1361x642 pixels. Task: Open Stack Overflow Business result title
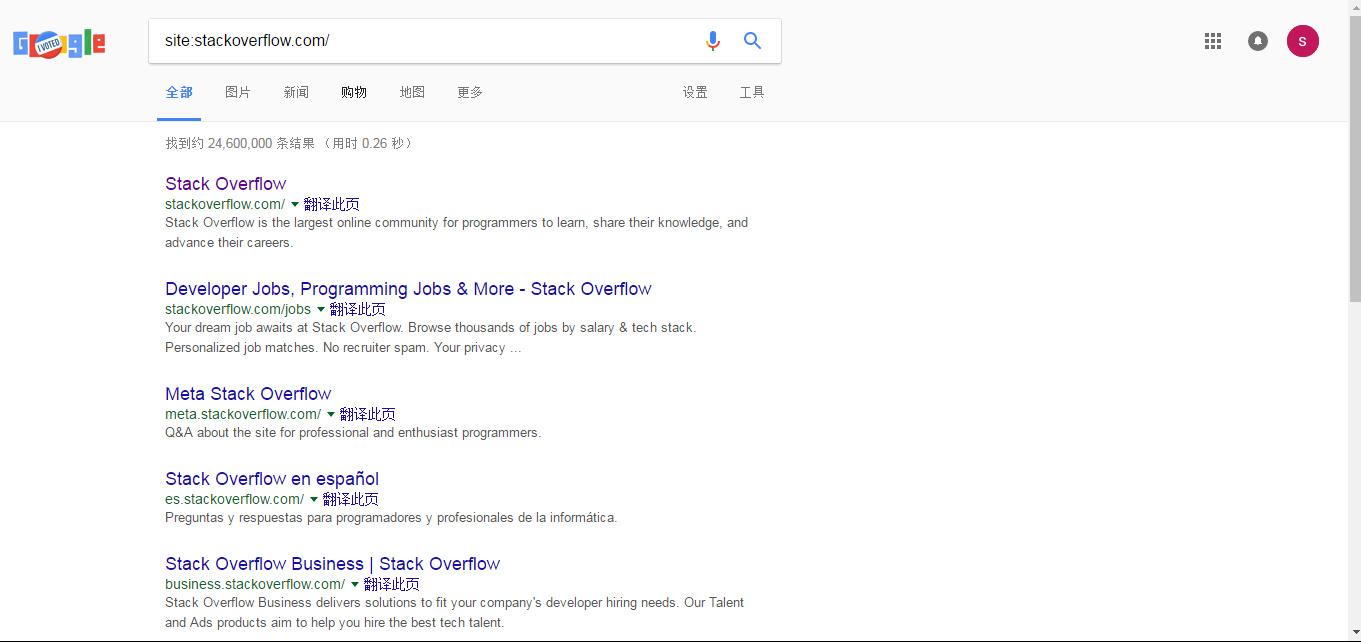tap(332, 564)
